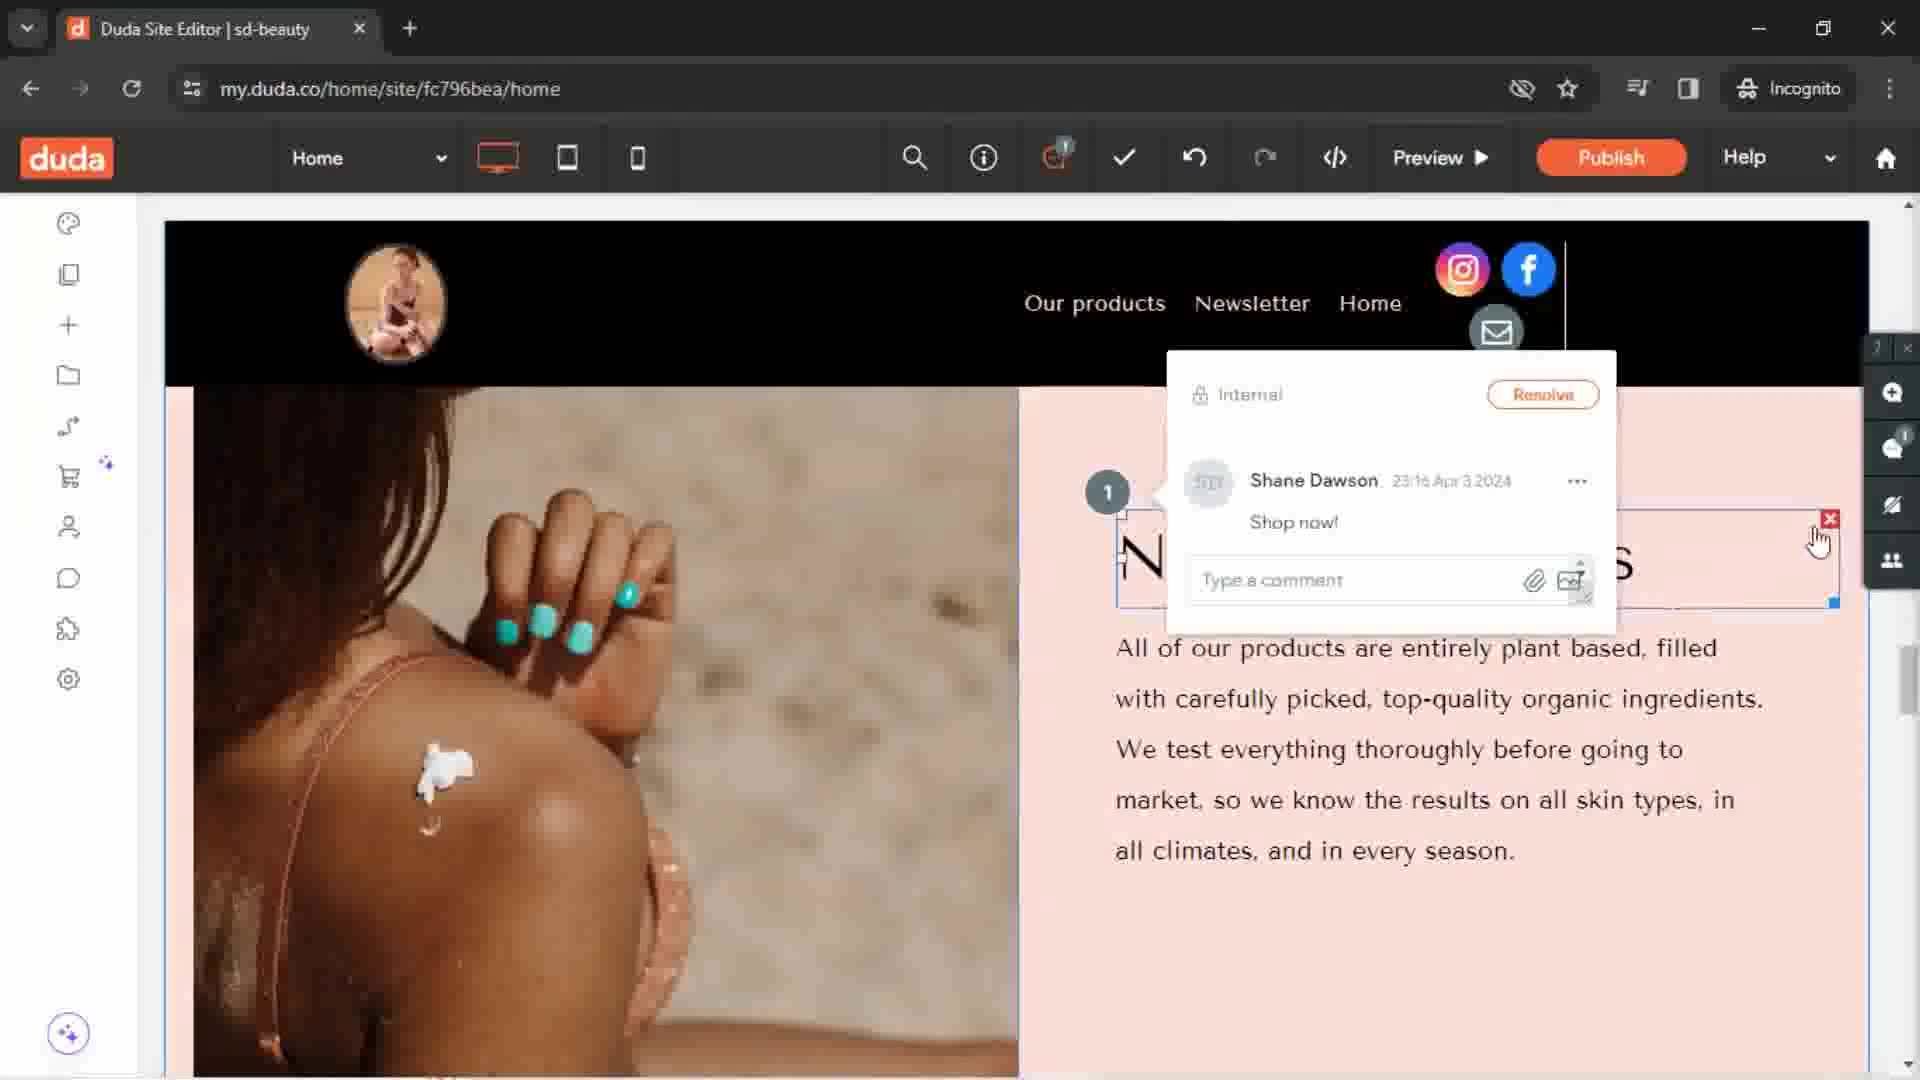Toggle comment visibility in side panel
The height and width of the screenshot is (1080, 1920).
point(1891,505)
